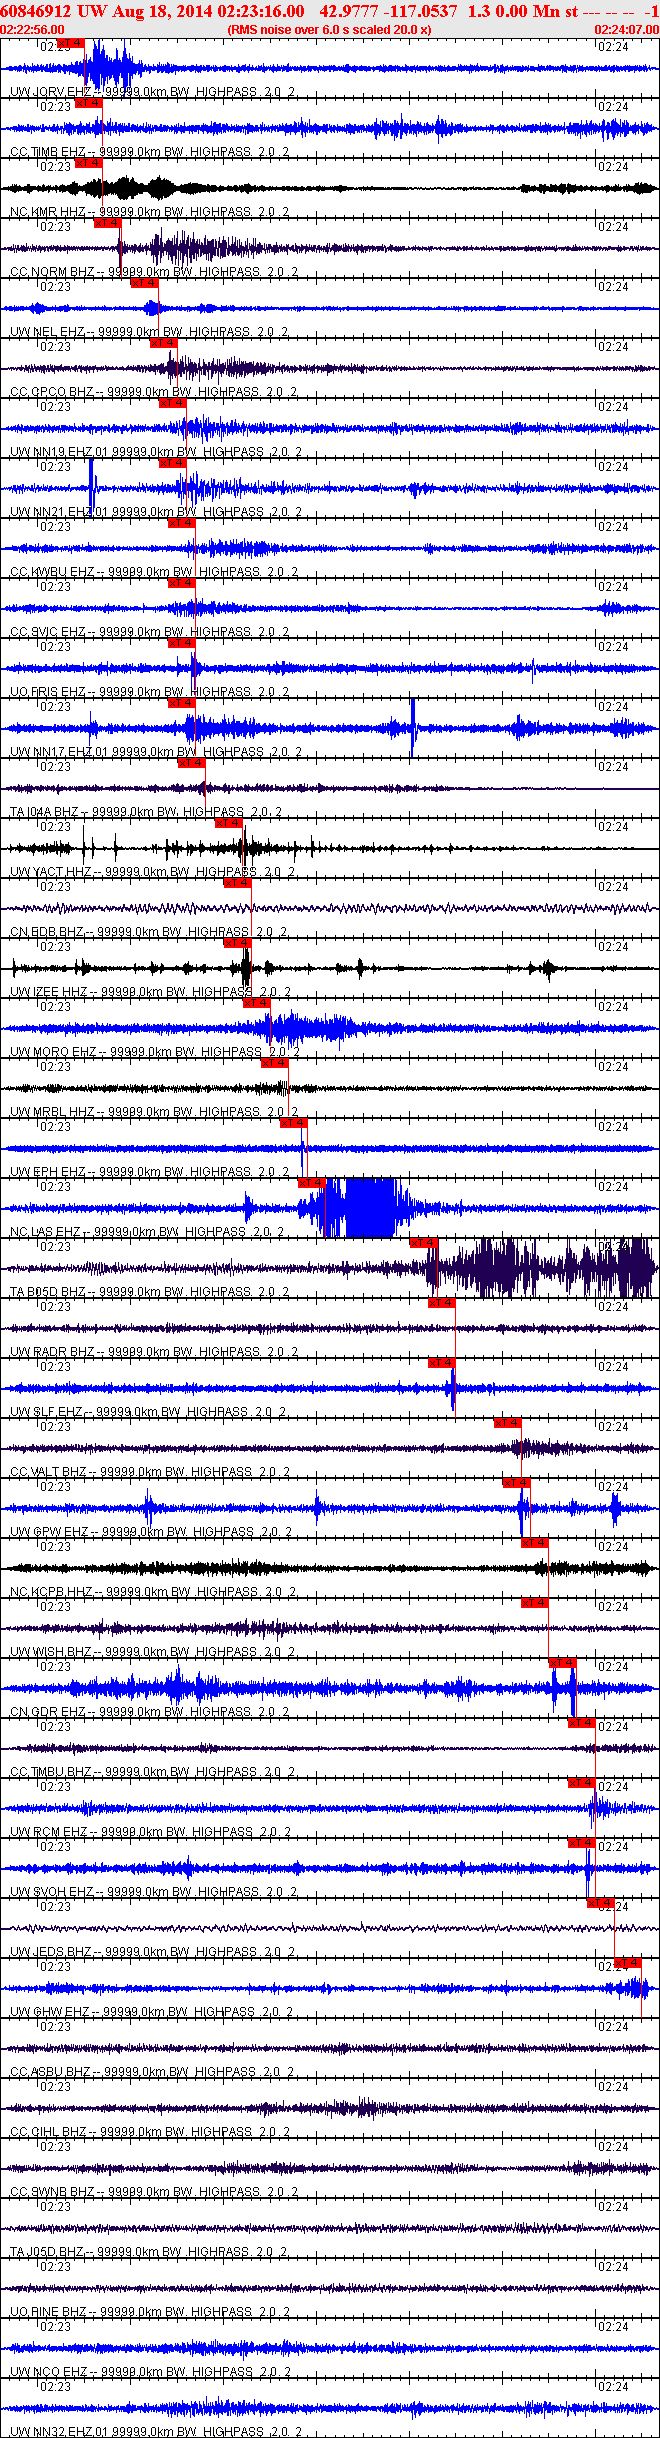Select the UW SLF EHZ station label
This screenshot has height=2438, width=660.
click(x=46, y=1412)
